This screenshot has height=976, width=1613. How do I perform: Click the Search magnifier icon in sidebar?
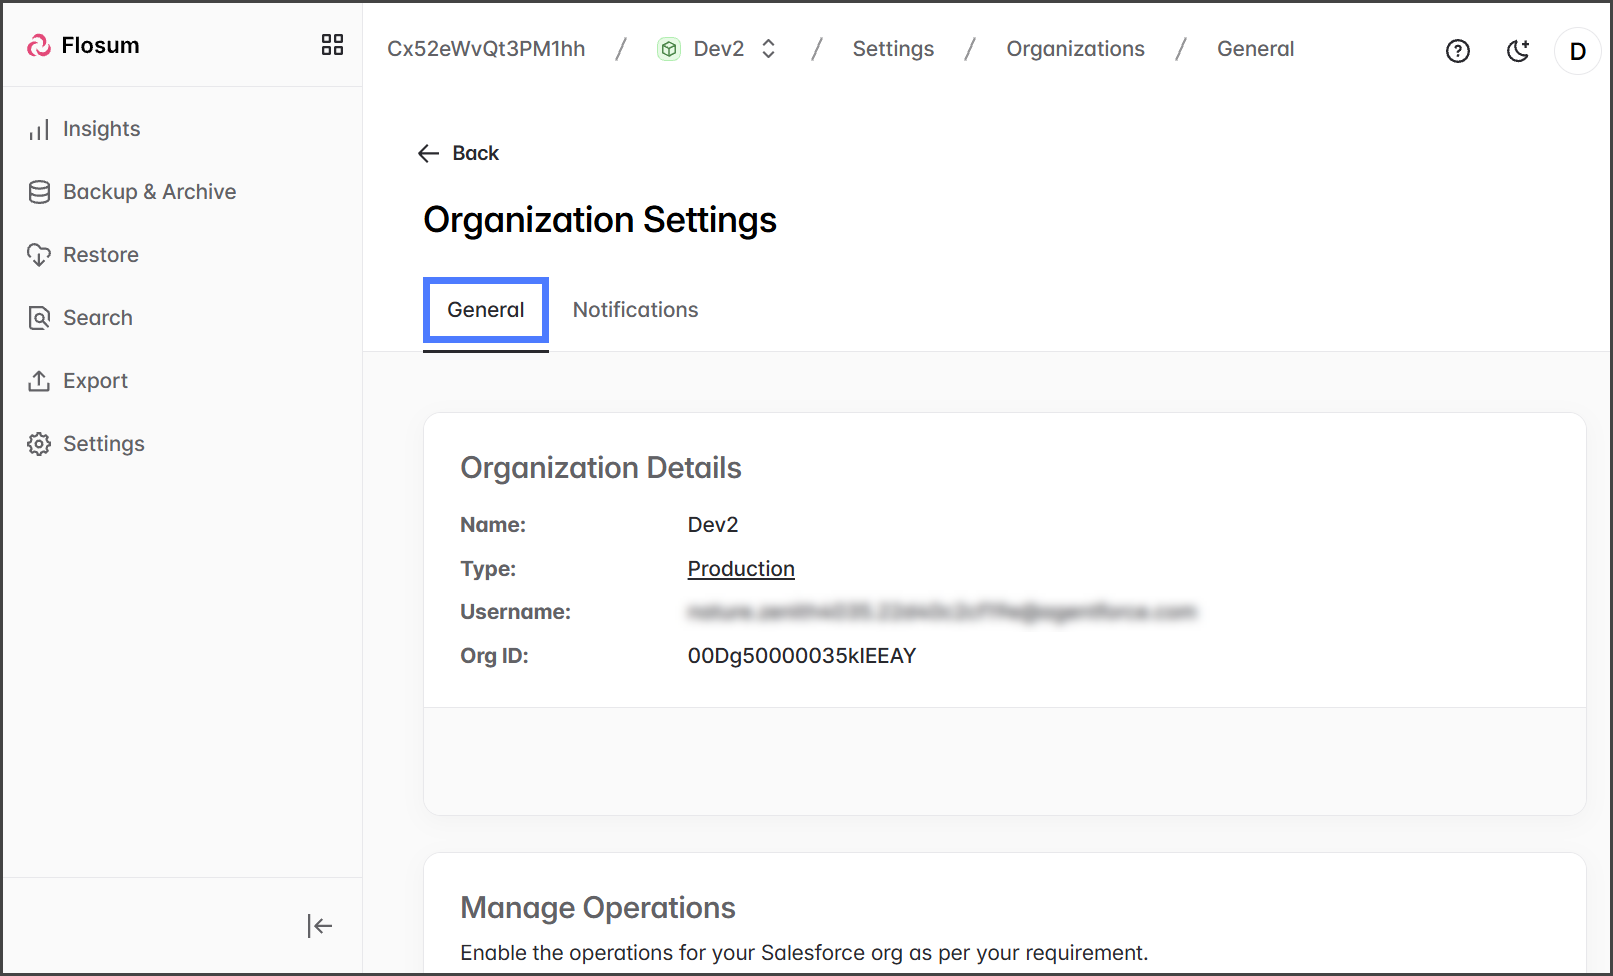(x=39, y=318)
